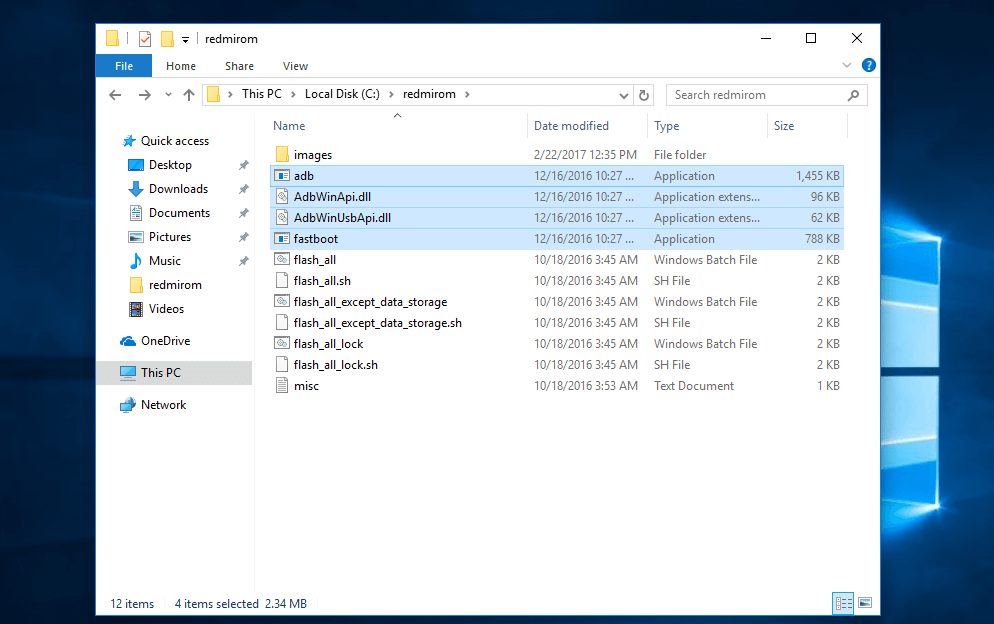This screenshot has height=624, width=994.
Task: Click redmirom in the address bar path
Action: pyautogui.click(x=429, y=94)
